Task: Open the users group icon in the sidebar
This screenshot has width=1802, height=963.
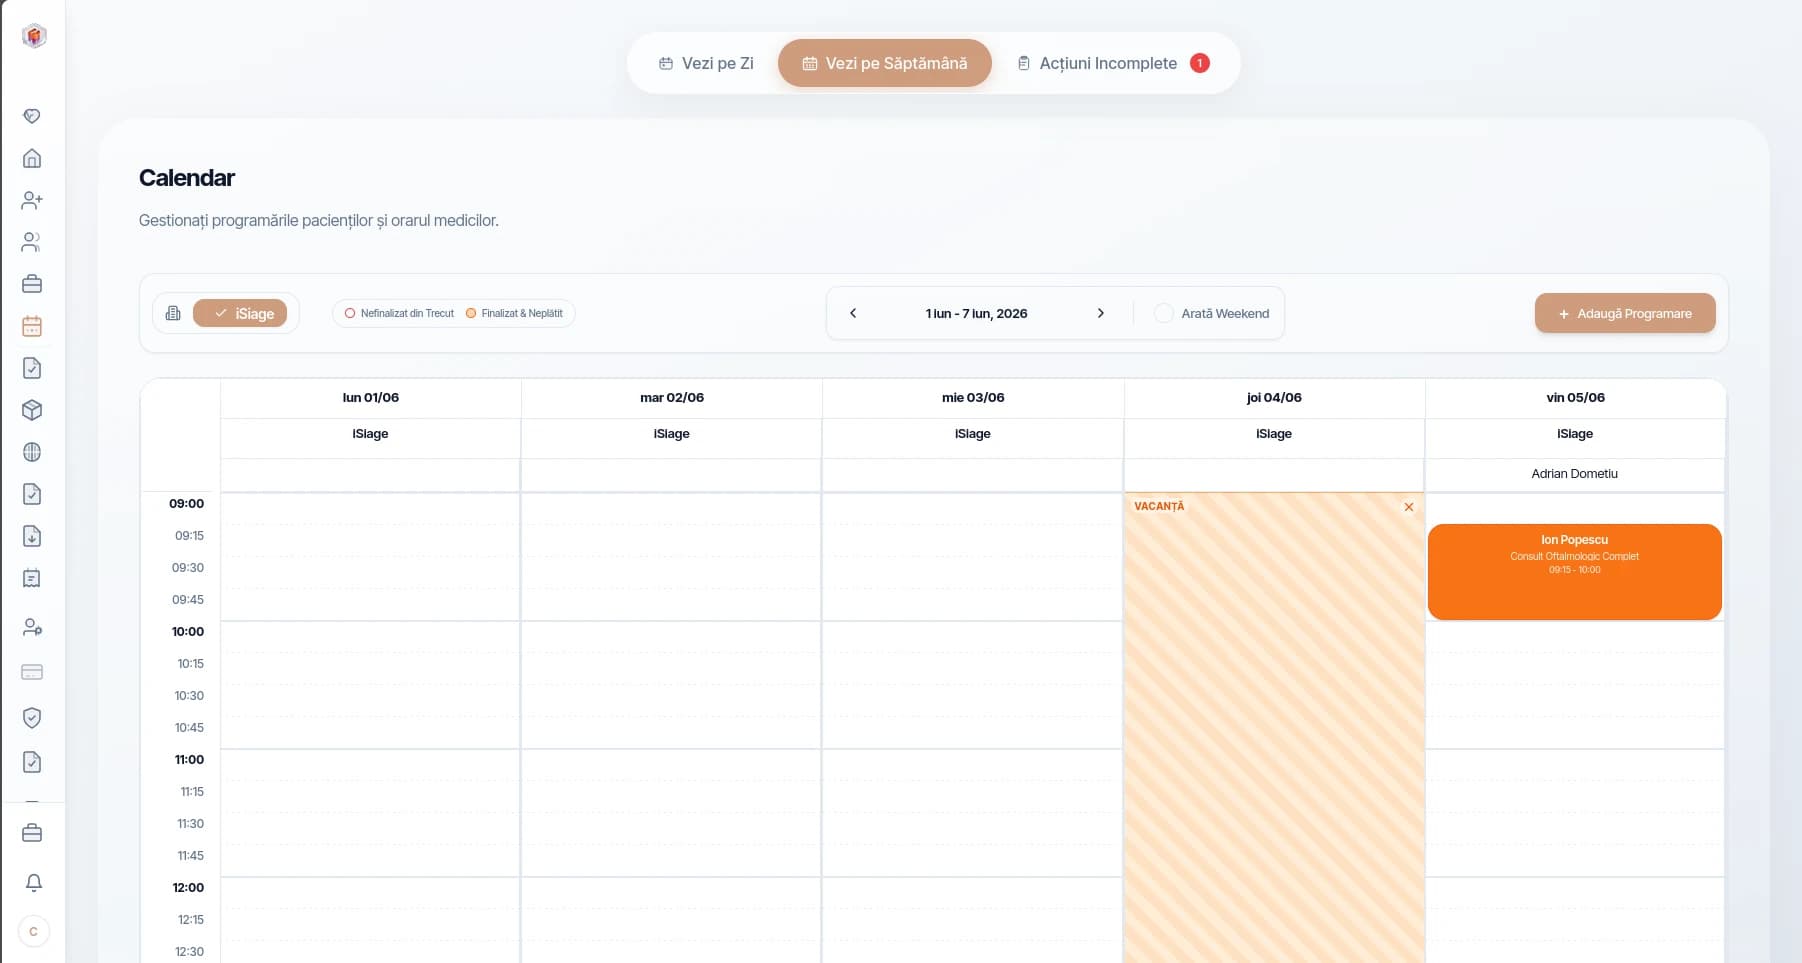Action: (x=32, y=242)
